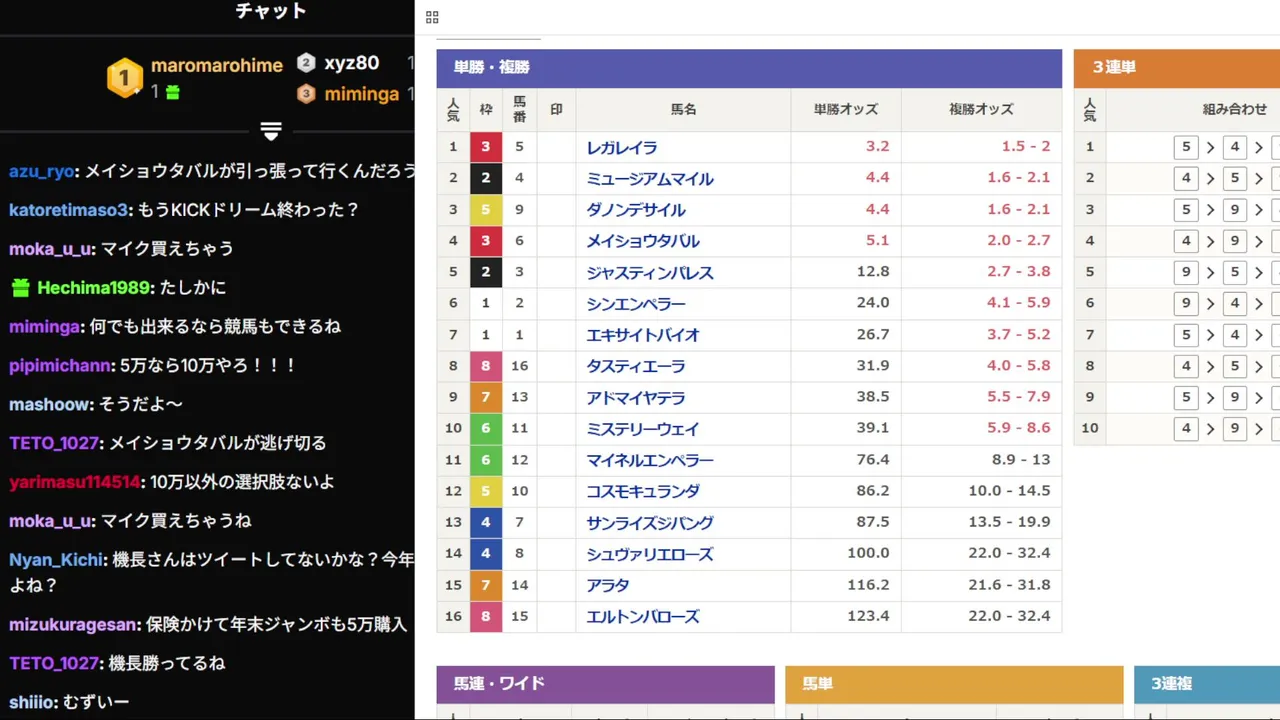Click the green subscriber badge beside Hechima1989
The height and width of the screenshot is (720, 1280).
(20, 288)
